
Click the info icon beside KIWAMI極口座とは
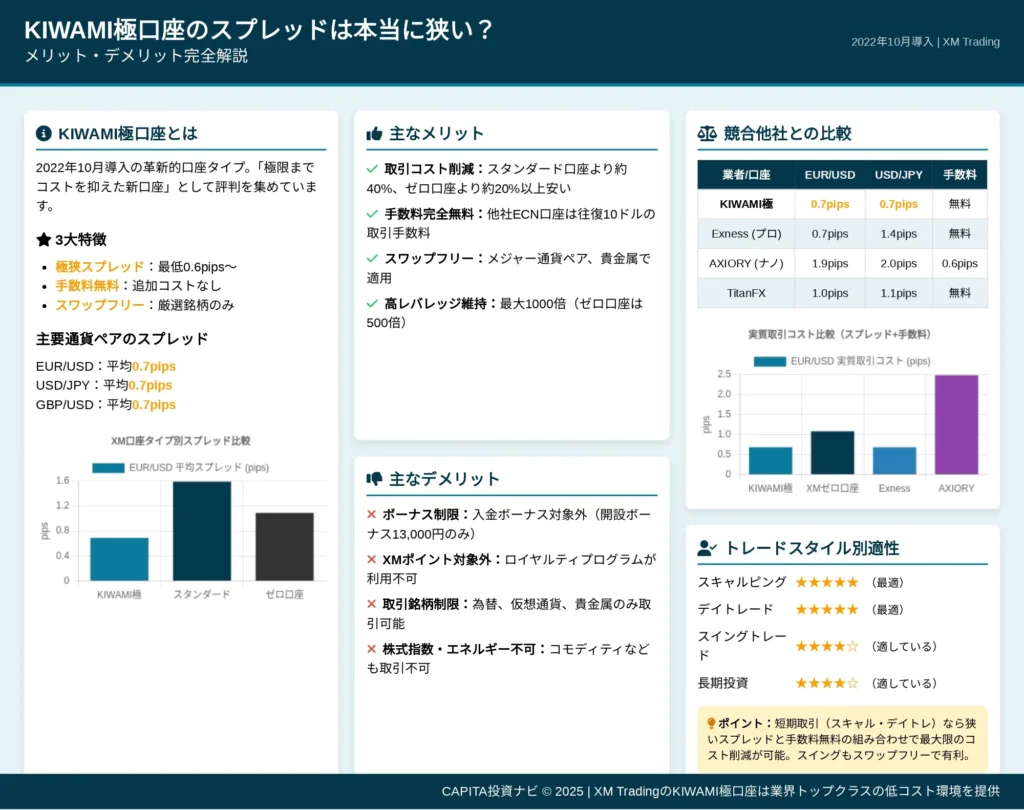coord(43,133)
